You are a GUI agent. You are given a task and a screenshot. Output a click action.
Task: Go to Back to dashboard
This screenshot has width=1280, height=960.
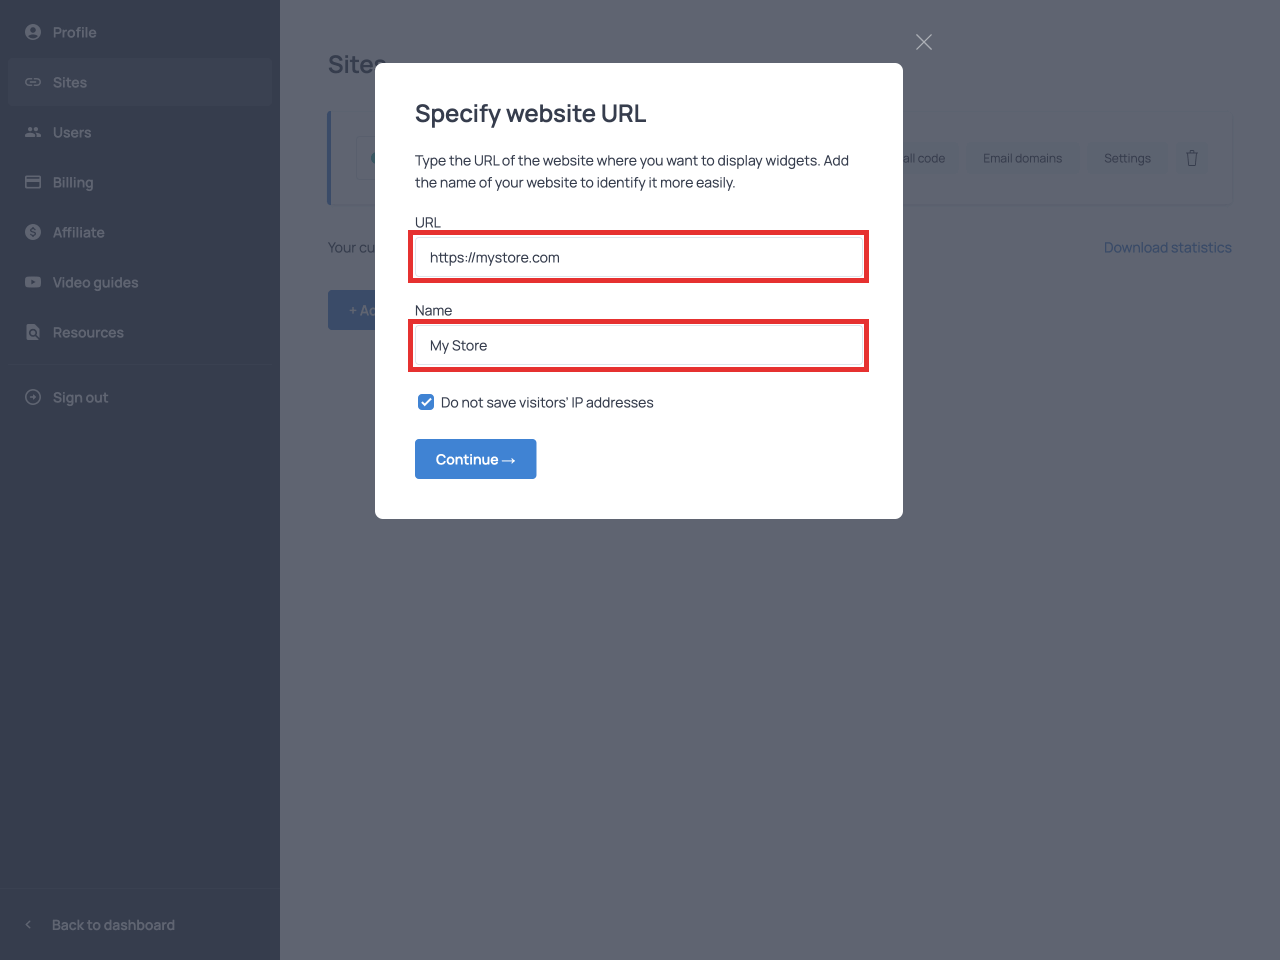pos(113,925)
